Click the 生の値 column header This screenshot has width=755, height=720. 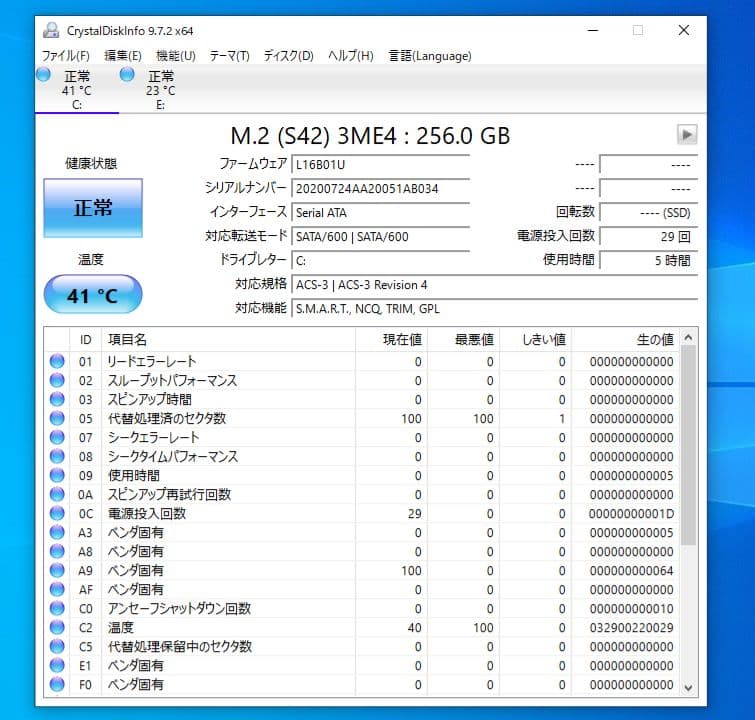[x=626, y=340]
